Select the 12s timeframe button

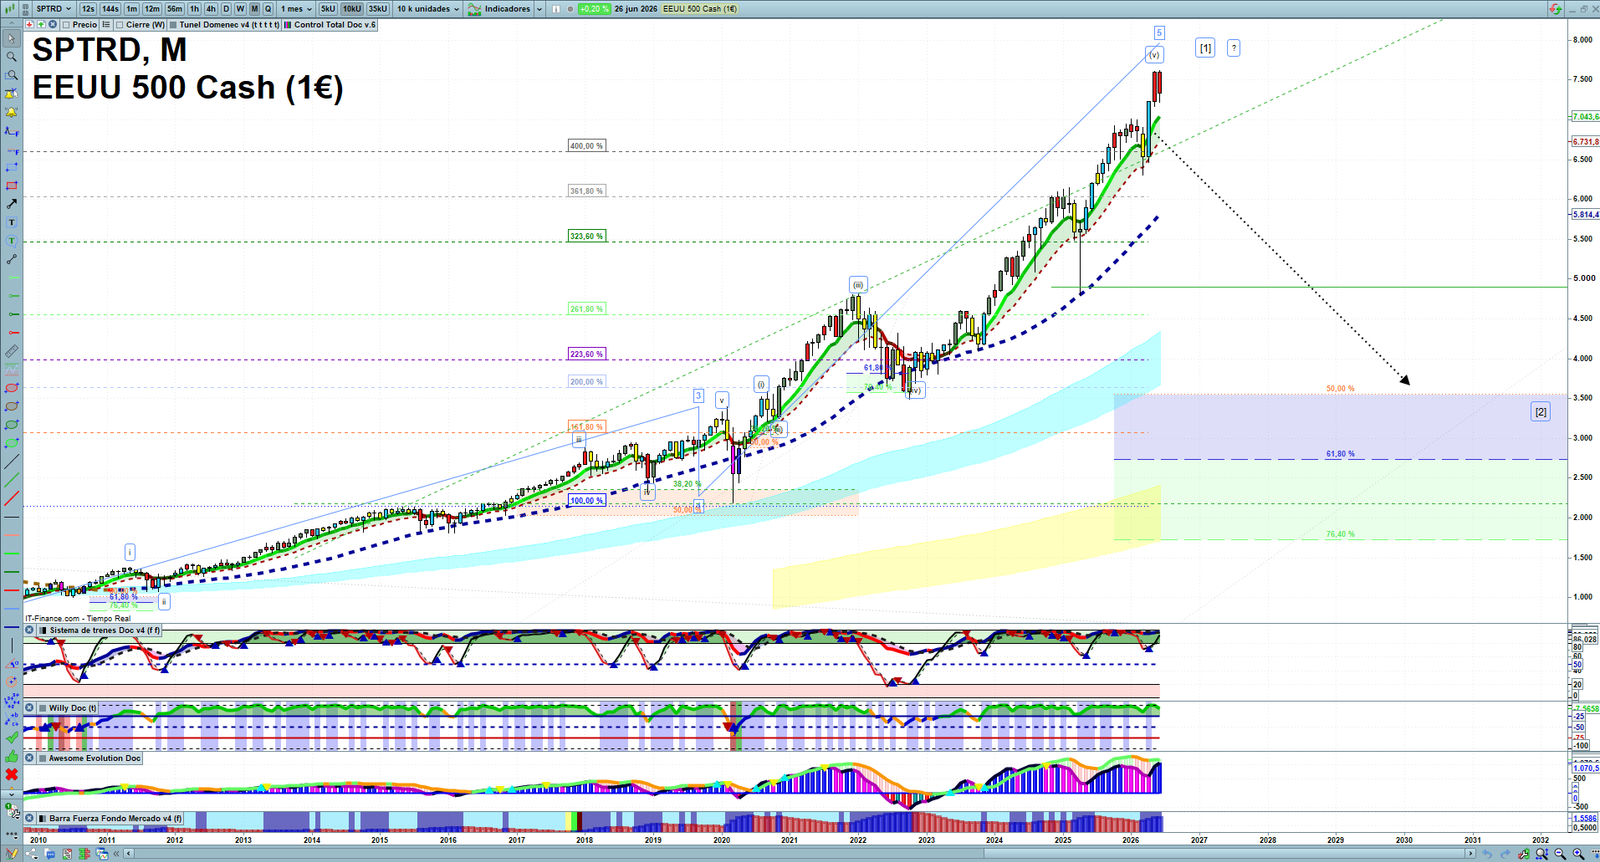click(x=88, y=9)
